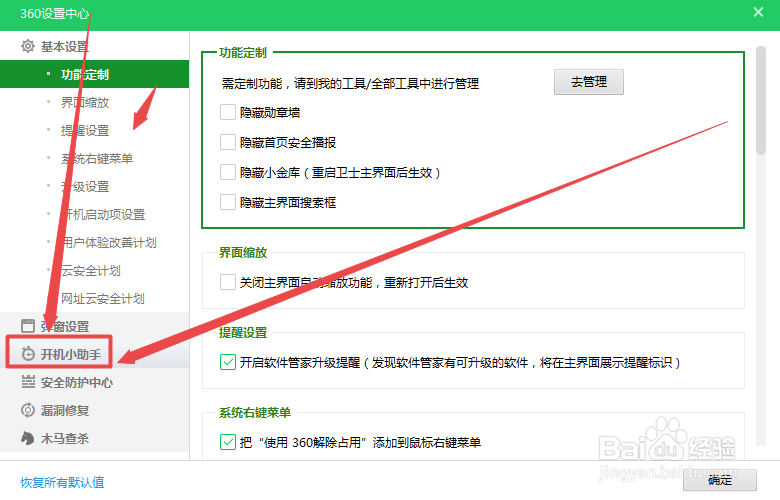Image resolution: width=780 pixels, height=500 pixels.
Task: Select 提醒设置 in the sidebar
Action: pos(95,130)
